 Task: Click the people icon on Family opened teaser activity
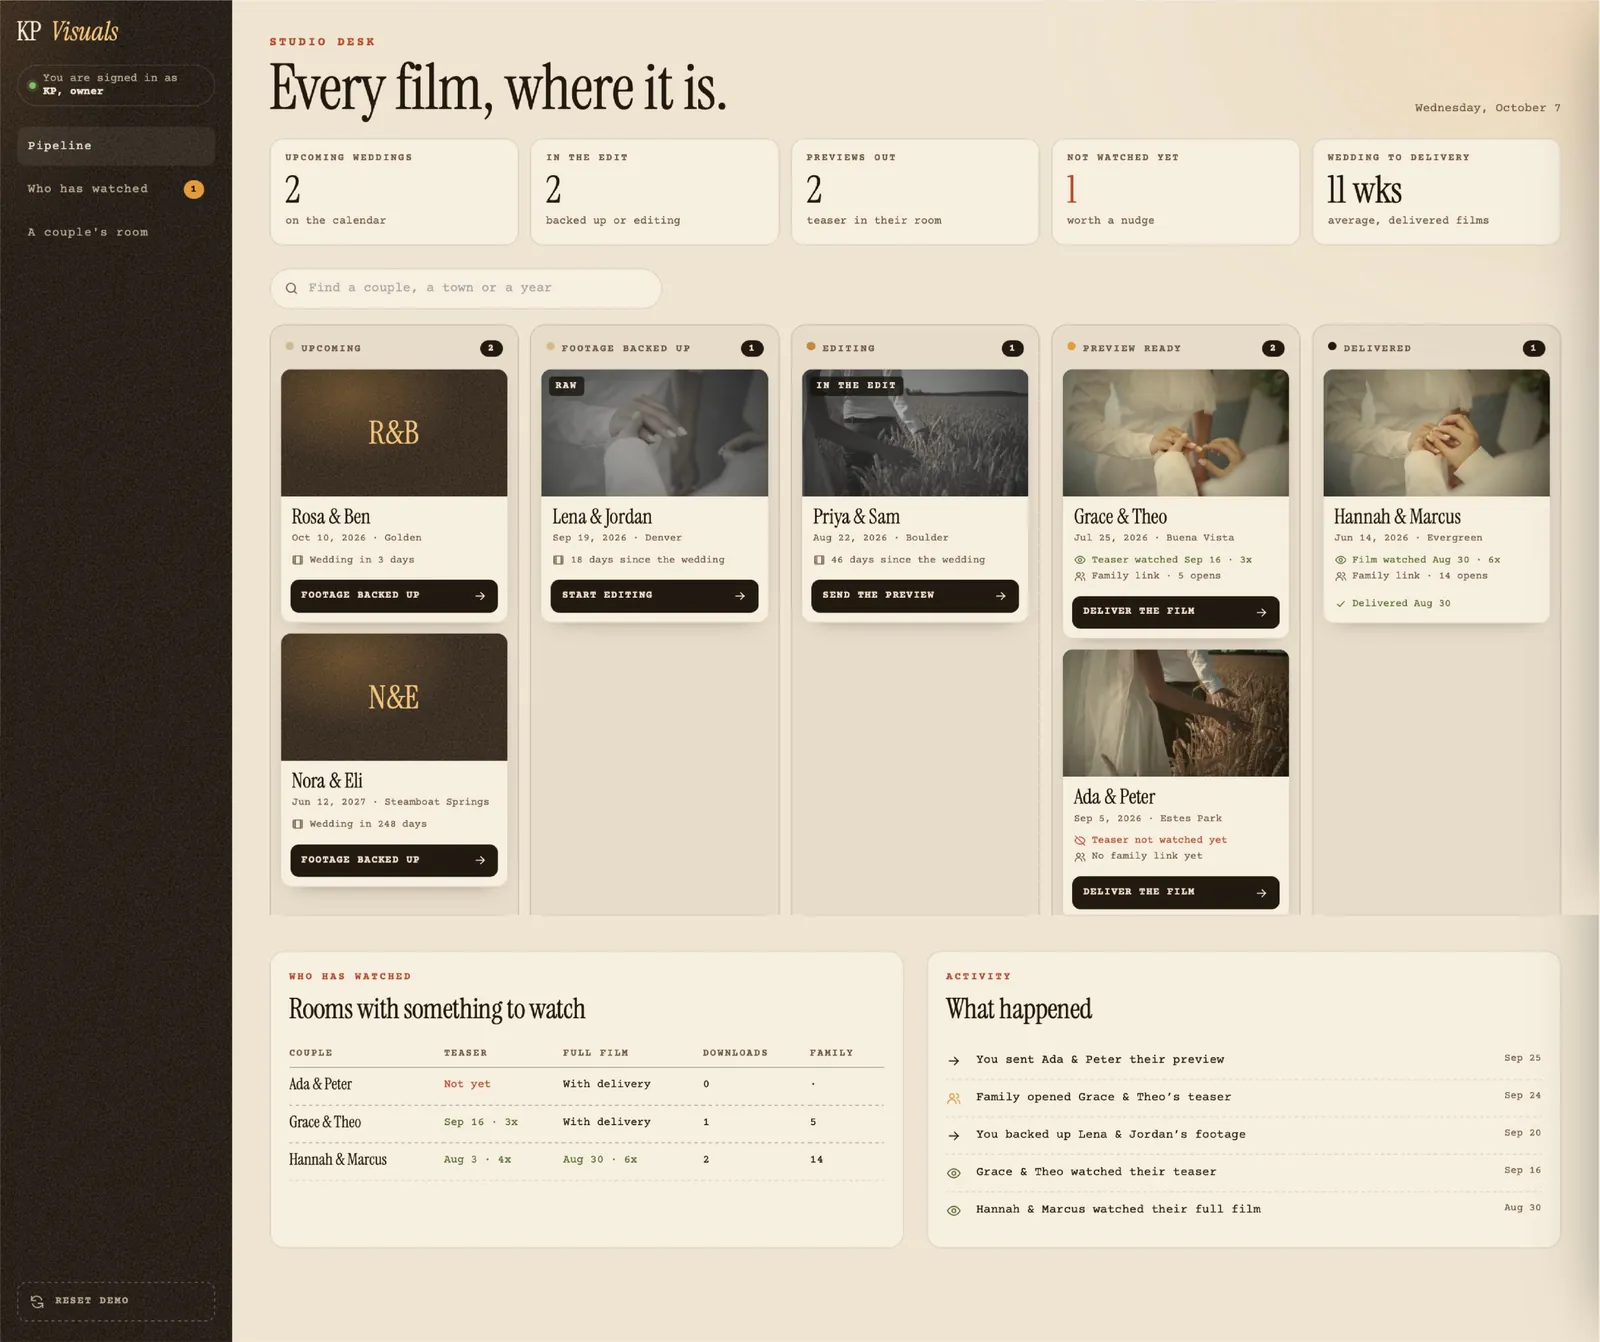[954, 1098]
